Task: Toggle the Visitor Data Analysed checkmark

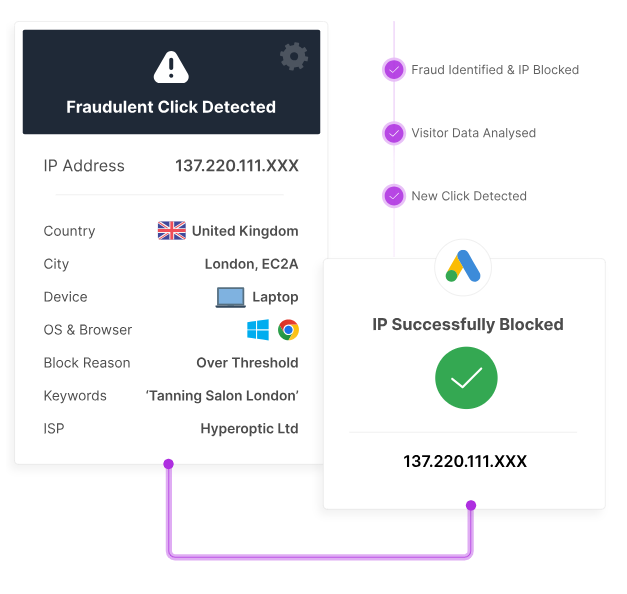Action: (394, 133)
